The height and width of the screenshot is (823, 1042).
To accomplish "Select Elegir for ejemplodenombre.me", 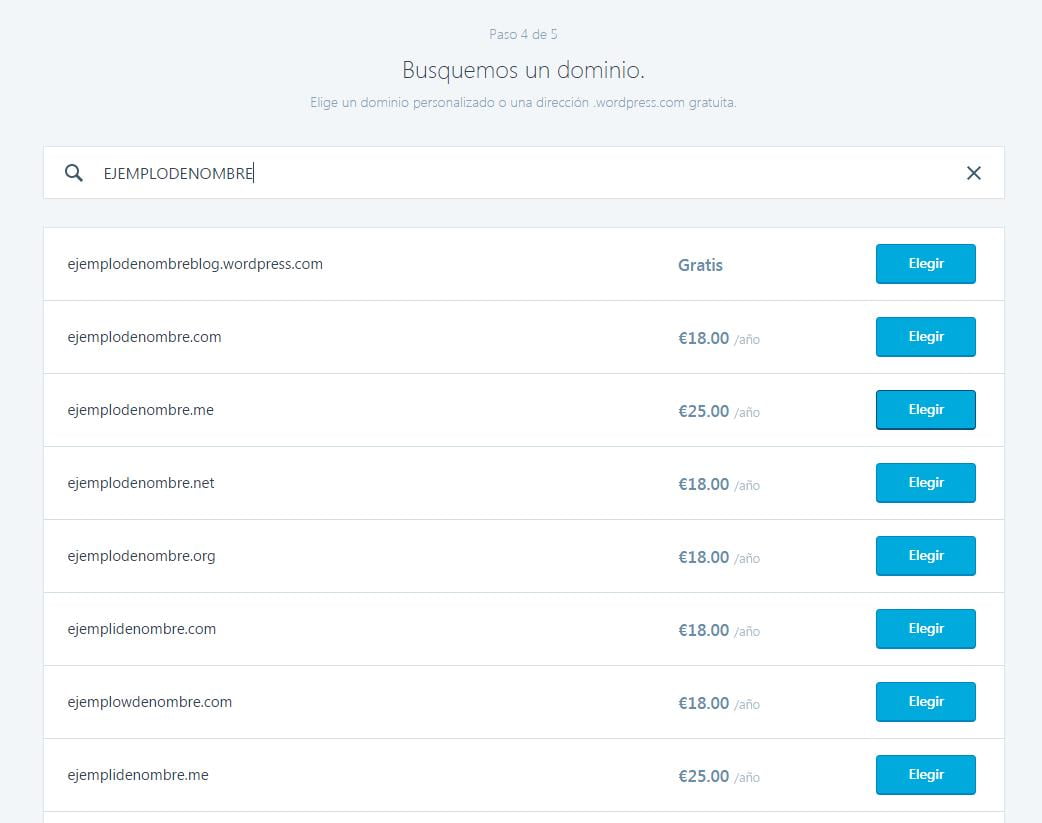I will (x=925, y=410).
